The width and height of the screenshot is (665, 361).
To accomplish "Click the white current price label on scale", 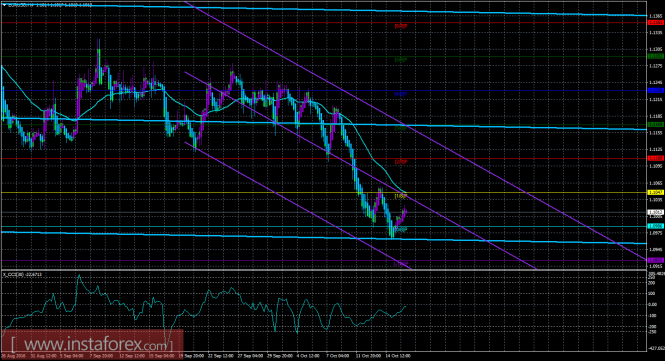I will [655, 212].
